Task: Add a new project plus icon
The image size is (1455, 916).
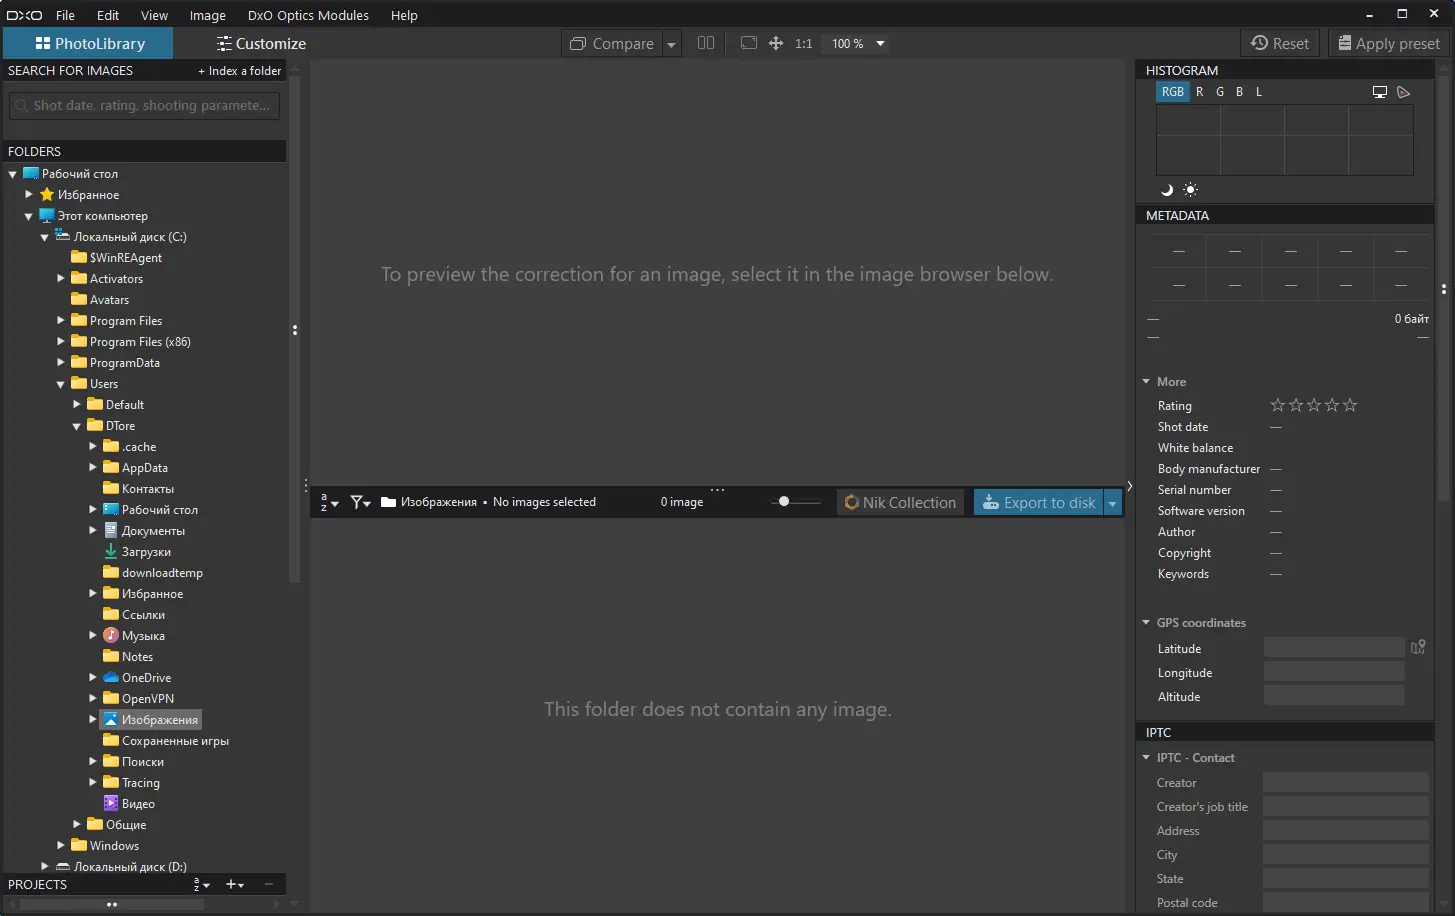Action: [x=235, y=884]
